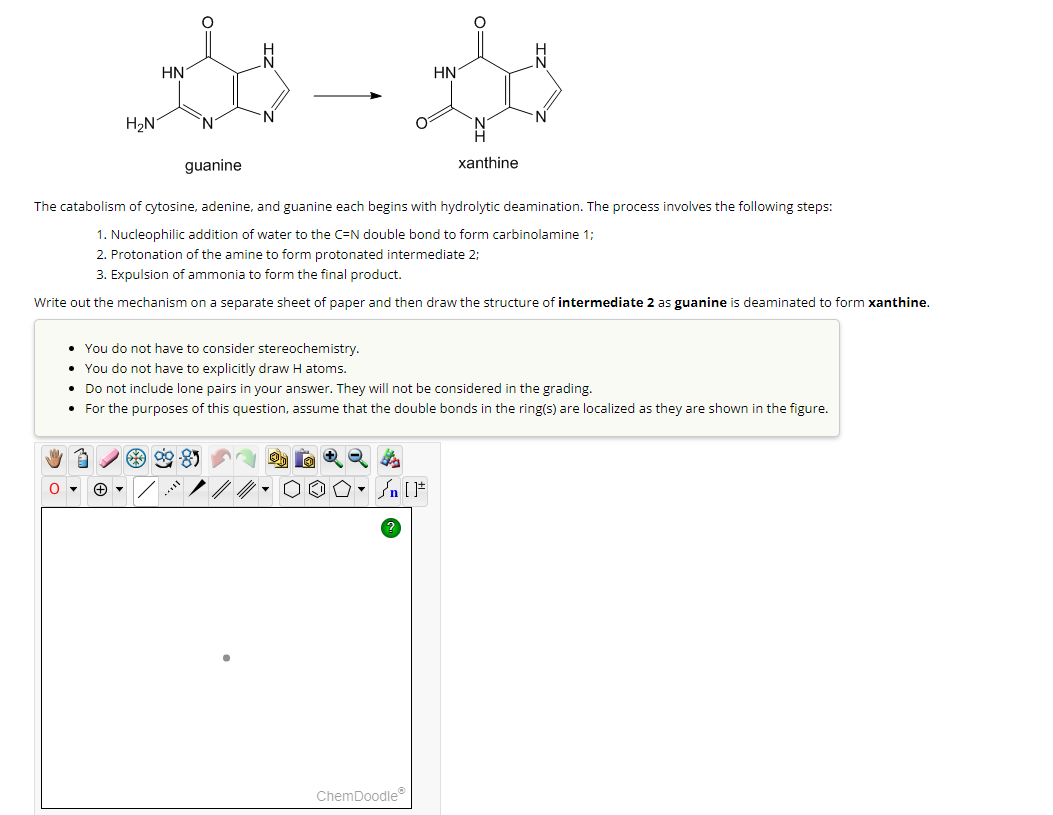Click the center structure icon

pos(136,458)
